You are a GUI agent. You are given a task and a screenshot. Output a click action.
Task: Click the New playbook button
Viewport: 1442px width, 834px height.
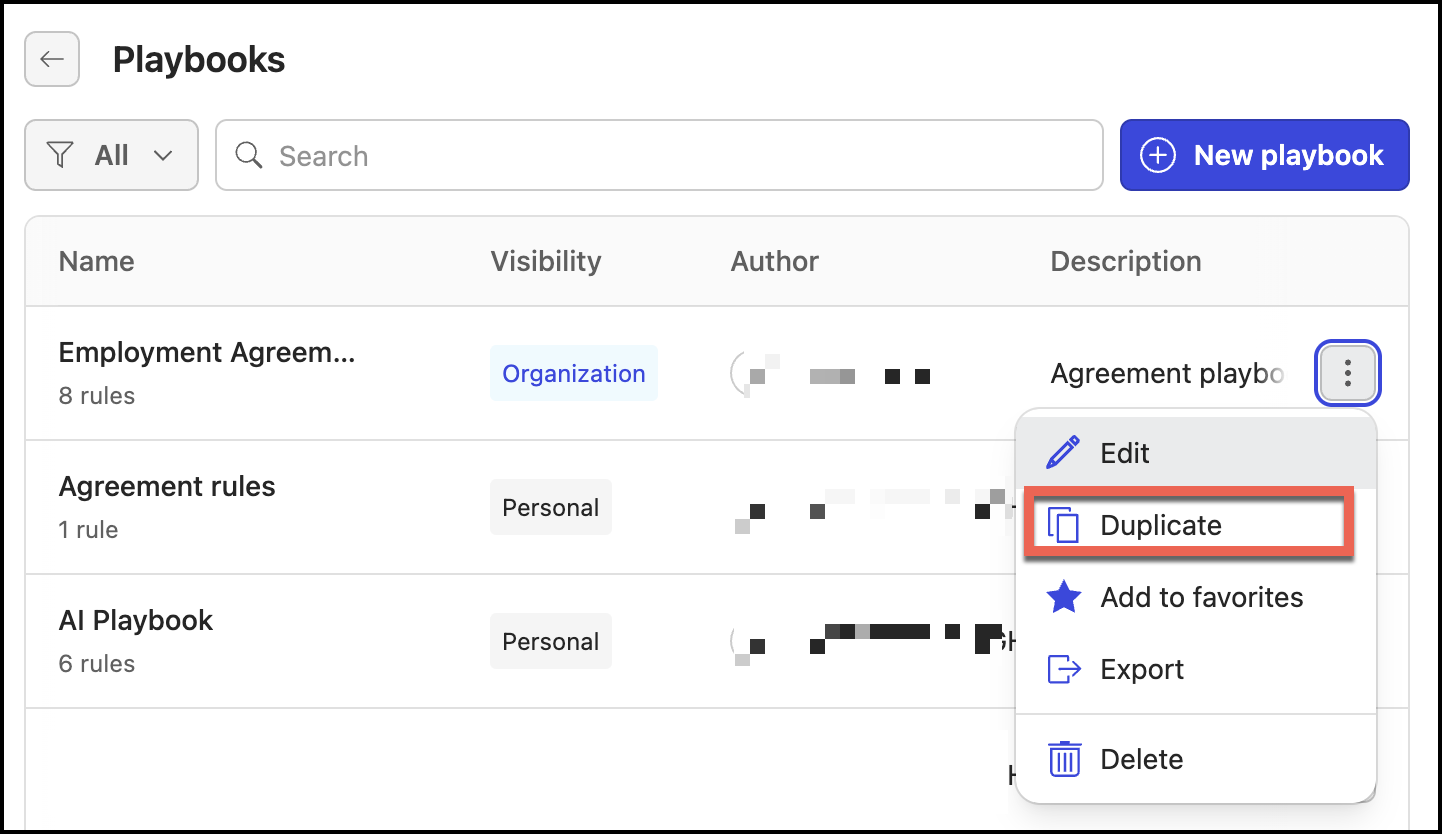(x=1264, y=155)
